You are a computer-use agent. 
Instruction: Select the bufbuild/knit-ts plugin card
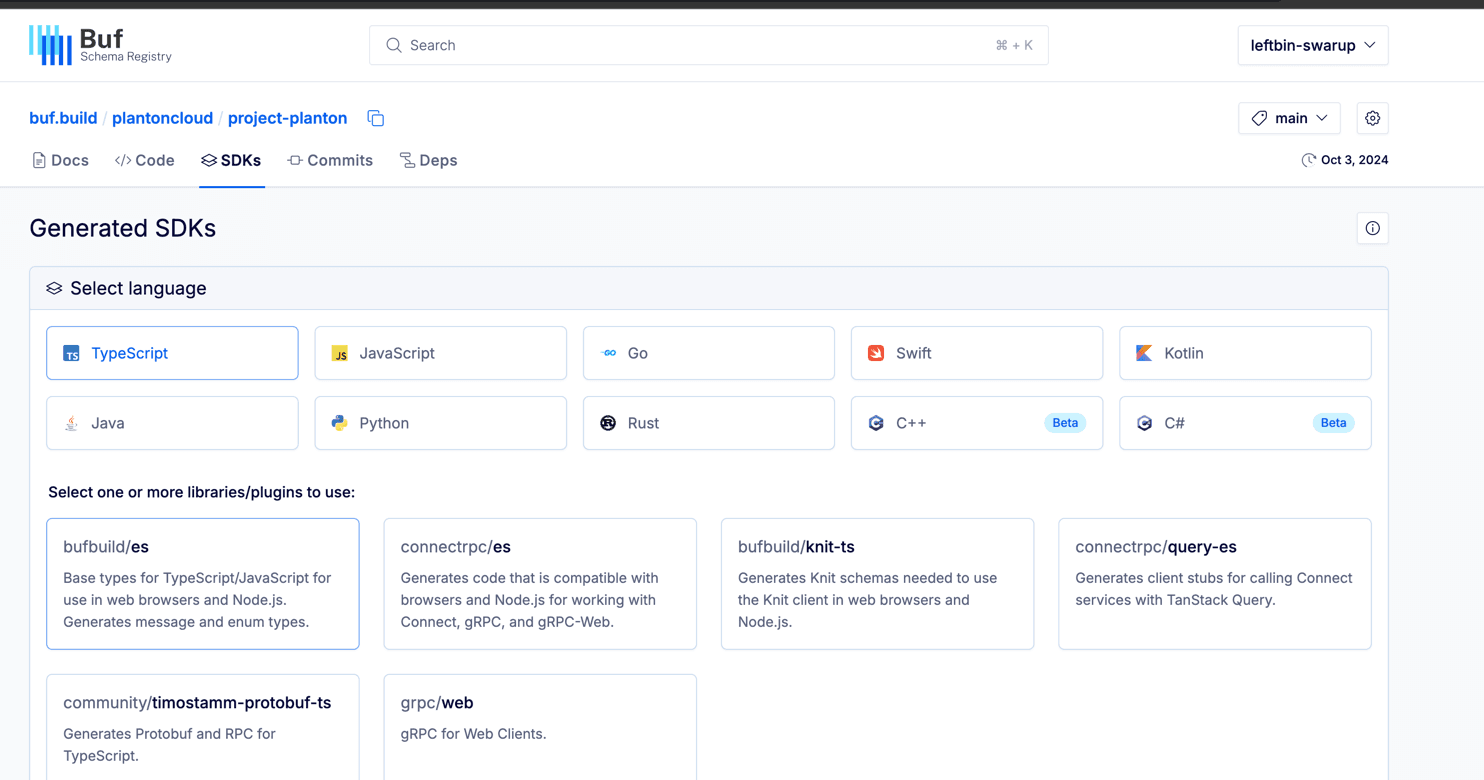pos(878,584)
